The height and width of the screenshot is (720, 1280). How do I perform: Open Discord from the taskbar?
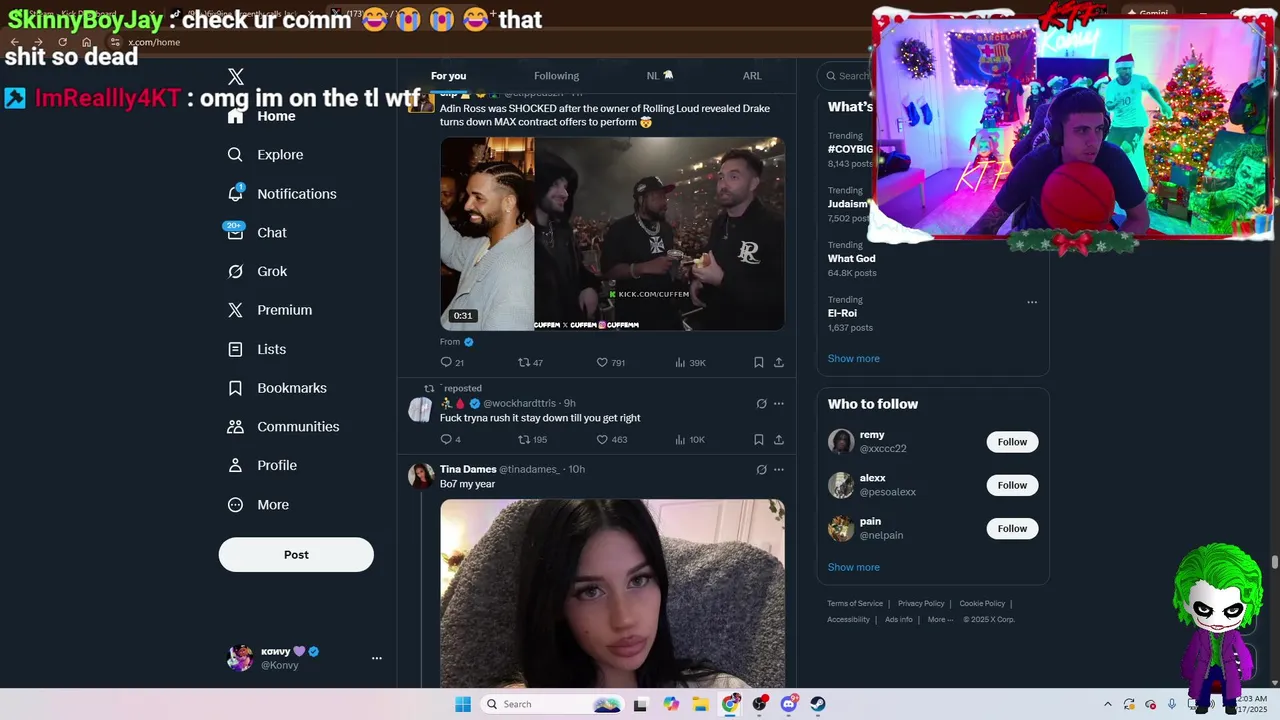tap(789, 704)
